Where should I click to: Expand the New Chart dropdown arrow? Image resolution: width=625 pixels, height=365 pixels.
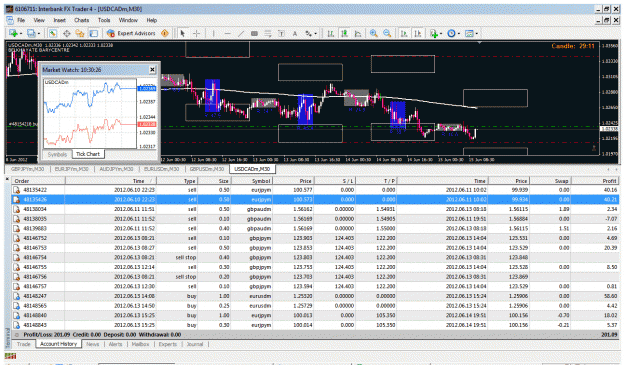tap(21, 33)
